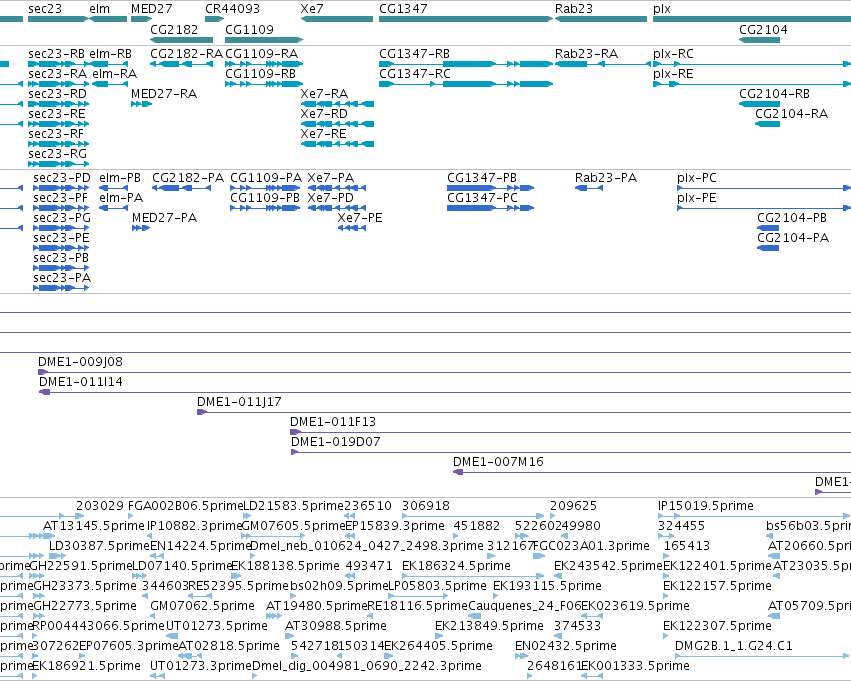
Task: Select protein MED27-PA
Action: coord(164,218)
